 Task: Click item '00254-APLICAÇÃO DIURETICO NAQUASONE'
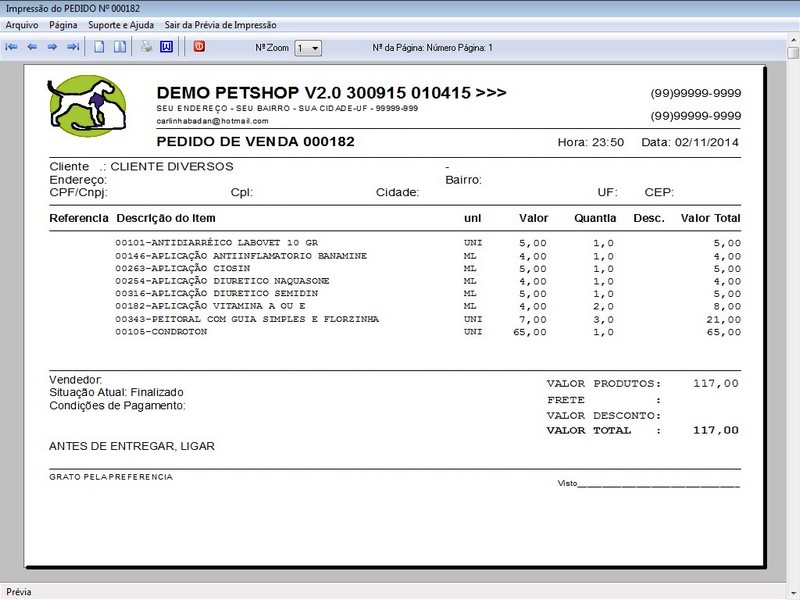222,281
